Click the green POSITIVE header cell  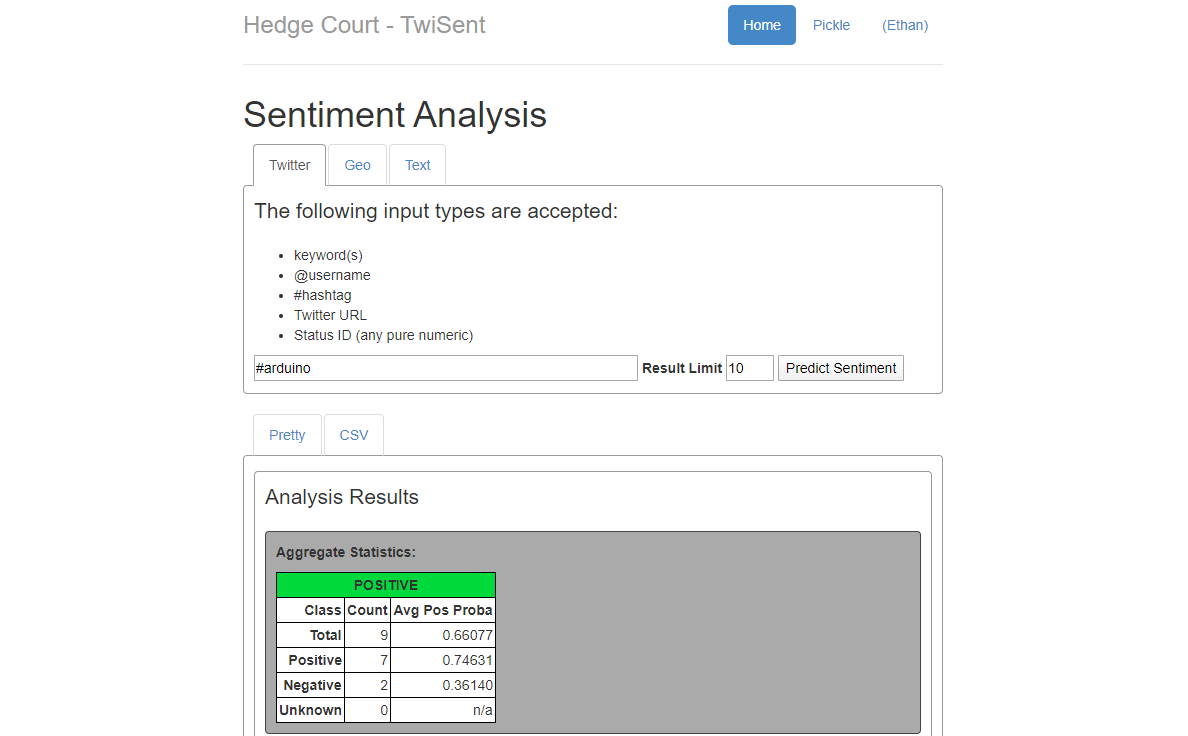pyautogui.click(x=386, y=585)
